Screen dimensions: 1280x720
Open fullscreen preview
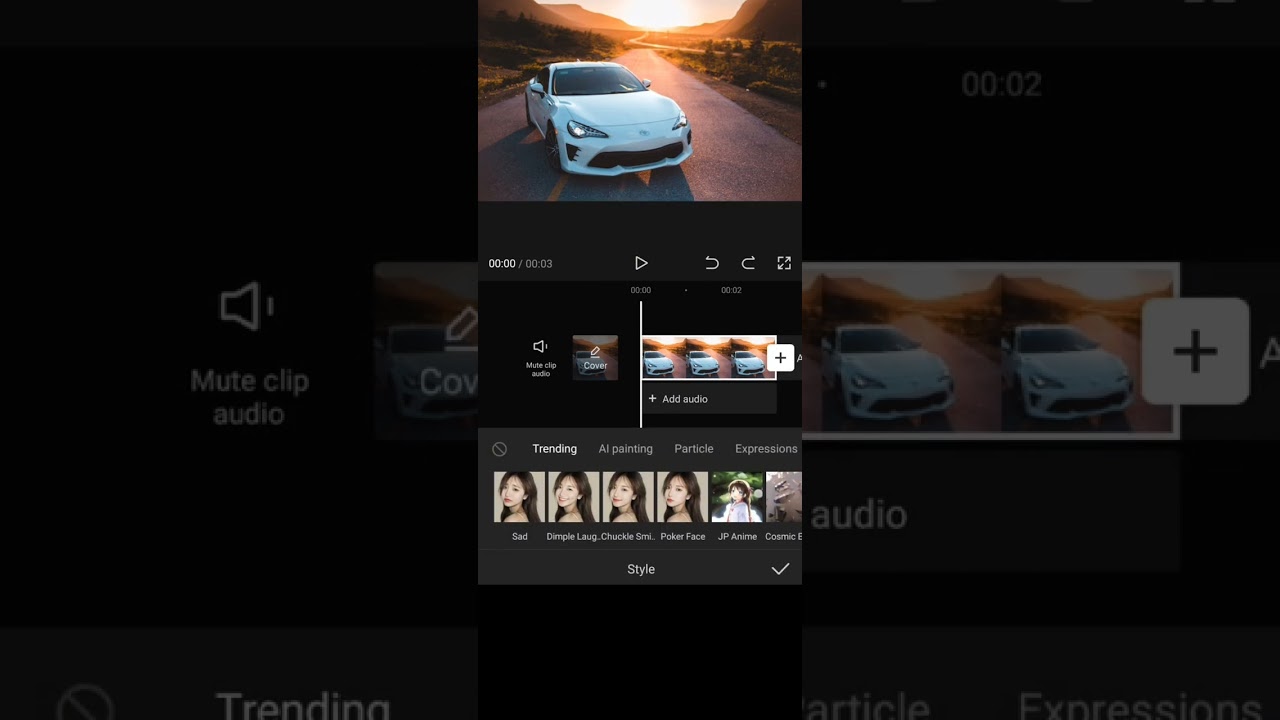[x=784, y=263]
